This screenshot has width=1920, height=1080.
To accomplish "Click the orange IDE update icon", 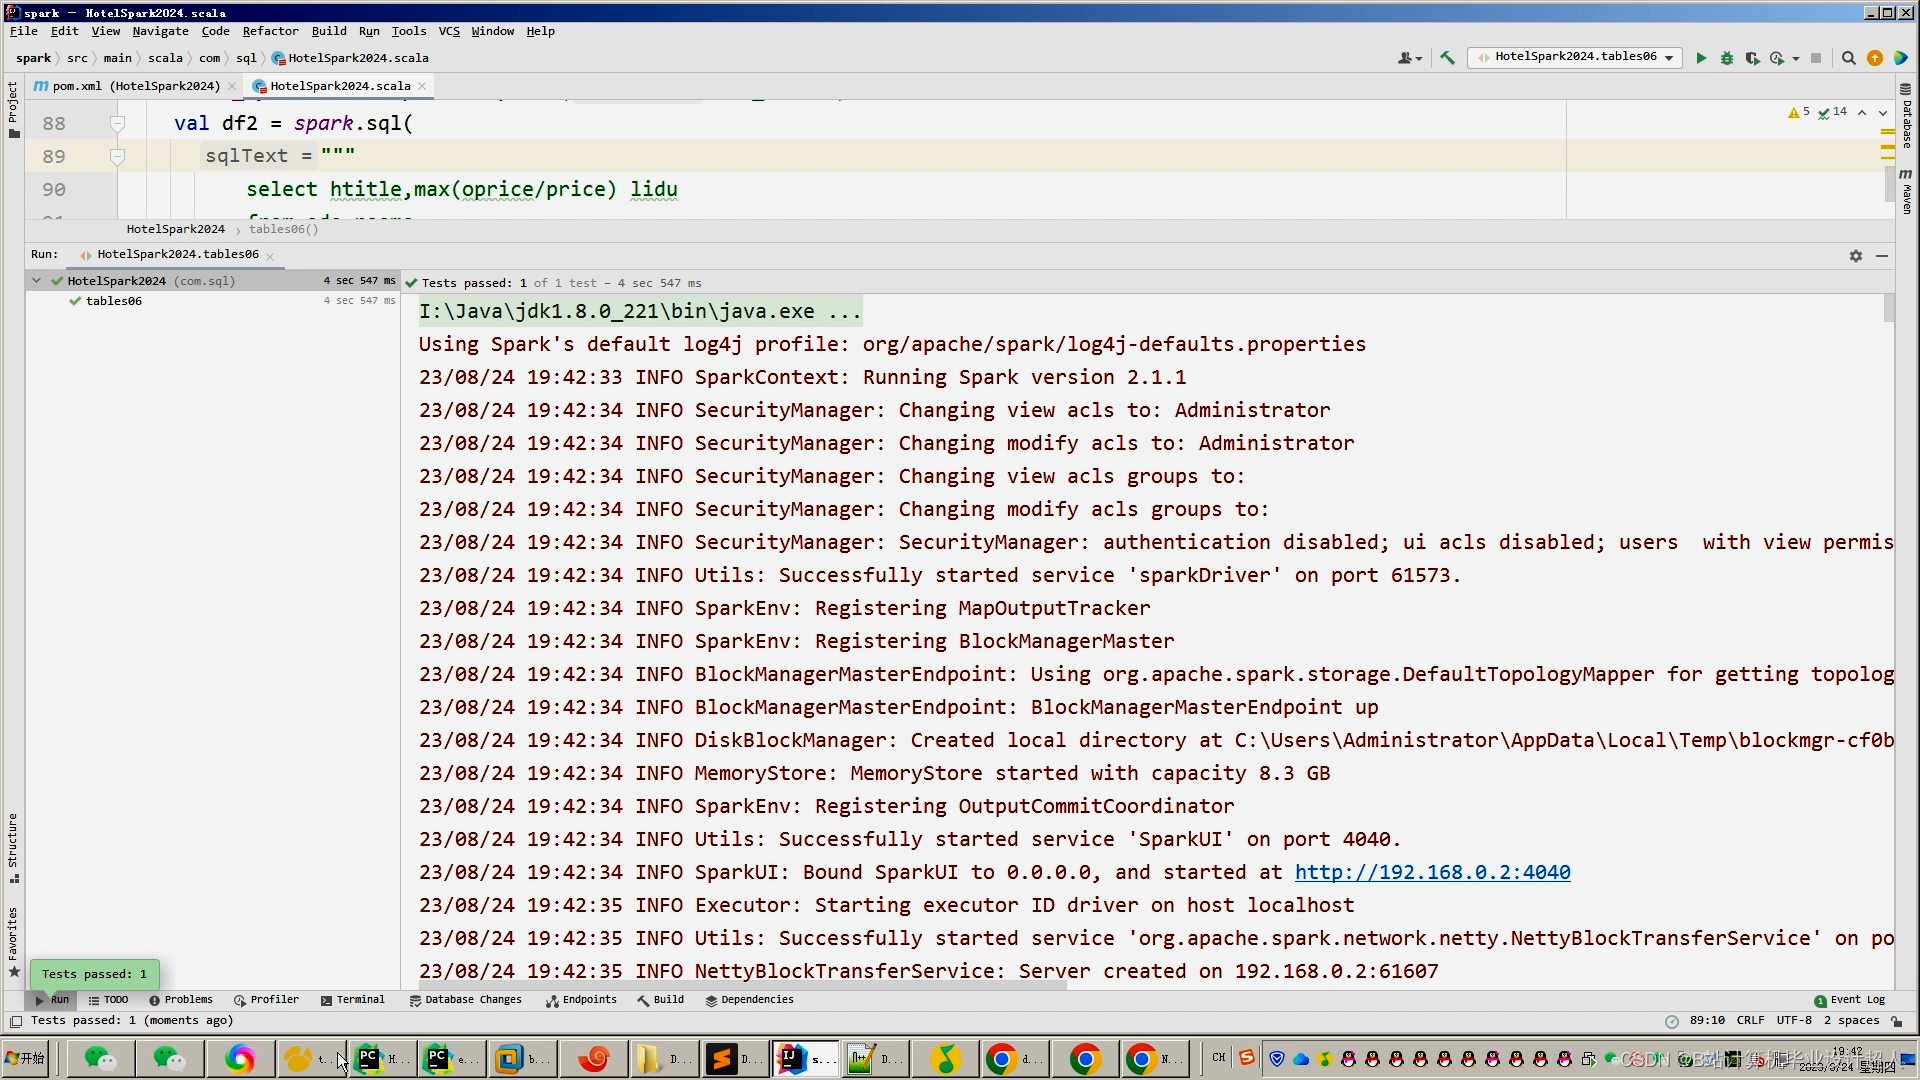I will (x=1875, y=58).
